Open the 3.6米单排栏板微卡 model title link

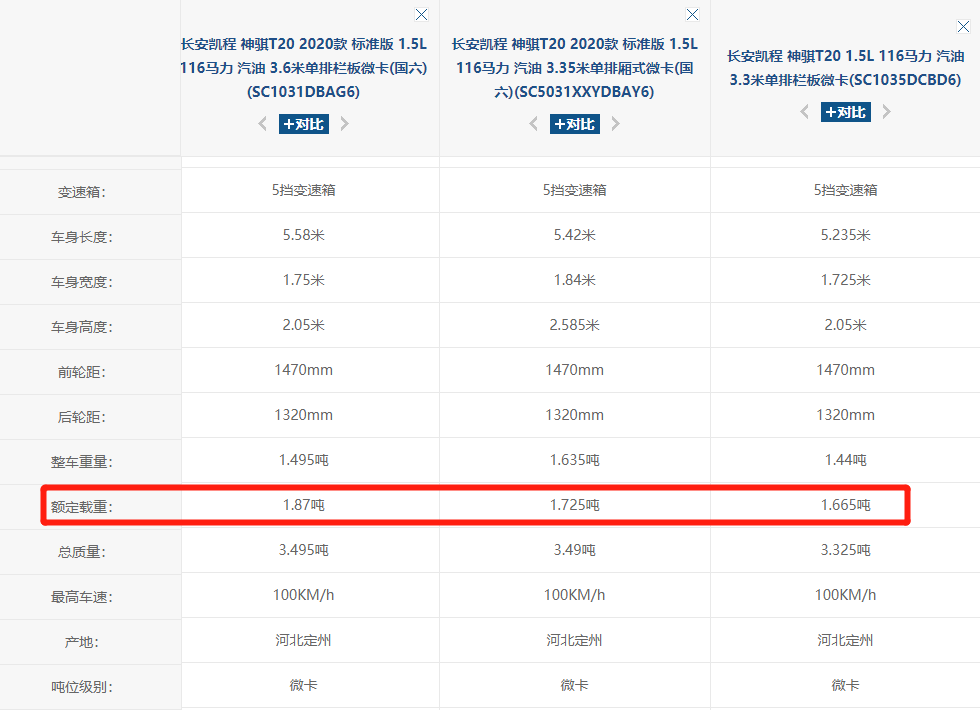pyautogui.click(x=304, y=68)
